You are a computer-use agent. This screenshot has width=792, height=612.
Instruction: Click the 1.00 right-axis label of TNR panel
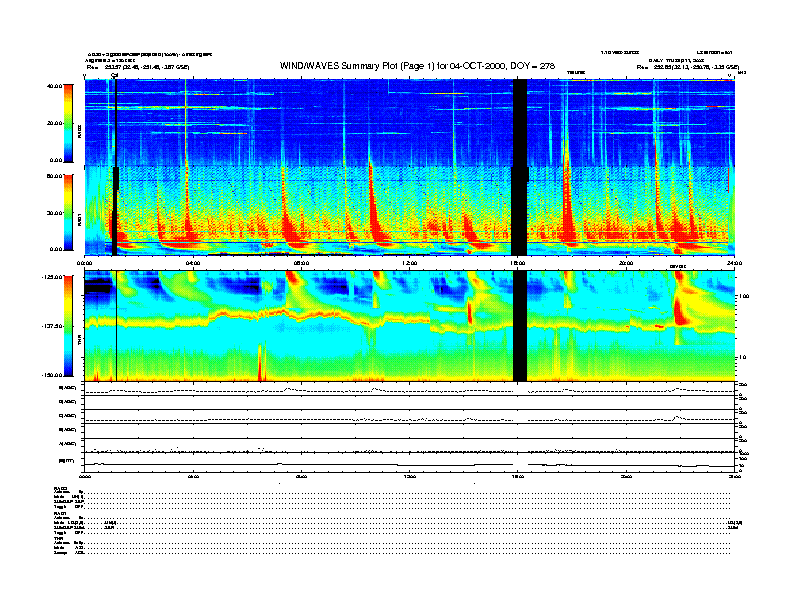[743, 296]
